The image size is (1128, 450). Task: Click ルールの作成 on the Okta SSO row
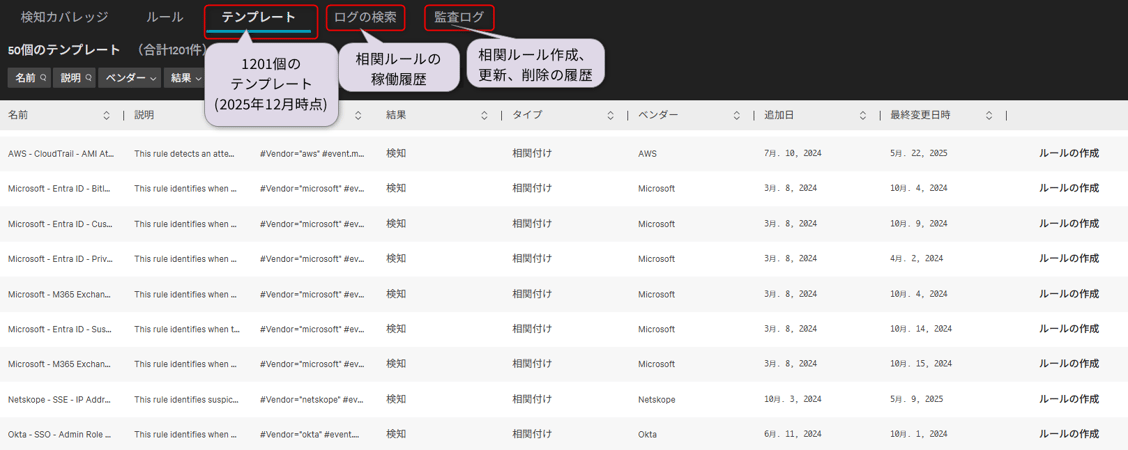(x=1068, y=434)
